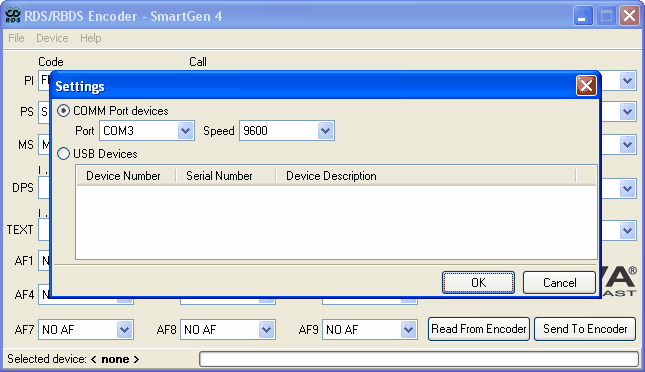Open dropdown arrow at right of TEXT row
The width and height of the screenshot is (645, 372).
click(627, 230)
